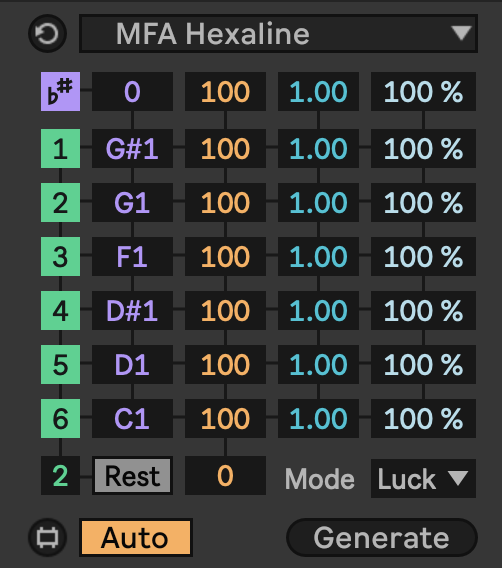This screenshot has width=502, height=568.
Task: Toggle the orange Auto button
Action: pyautogui.click(x=136, y=538)
